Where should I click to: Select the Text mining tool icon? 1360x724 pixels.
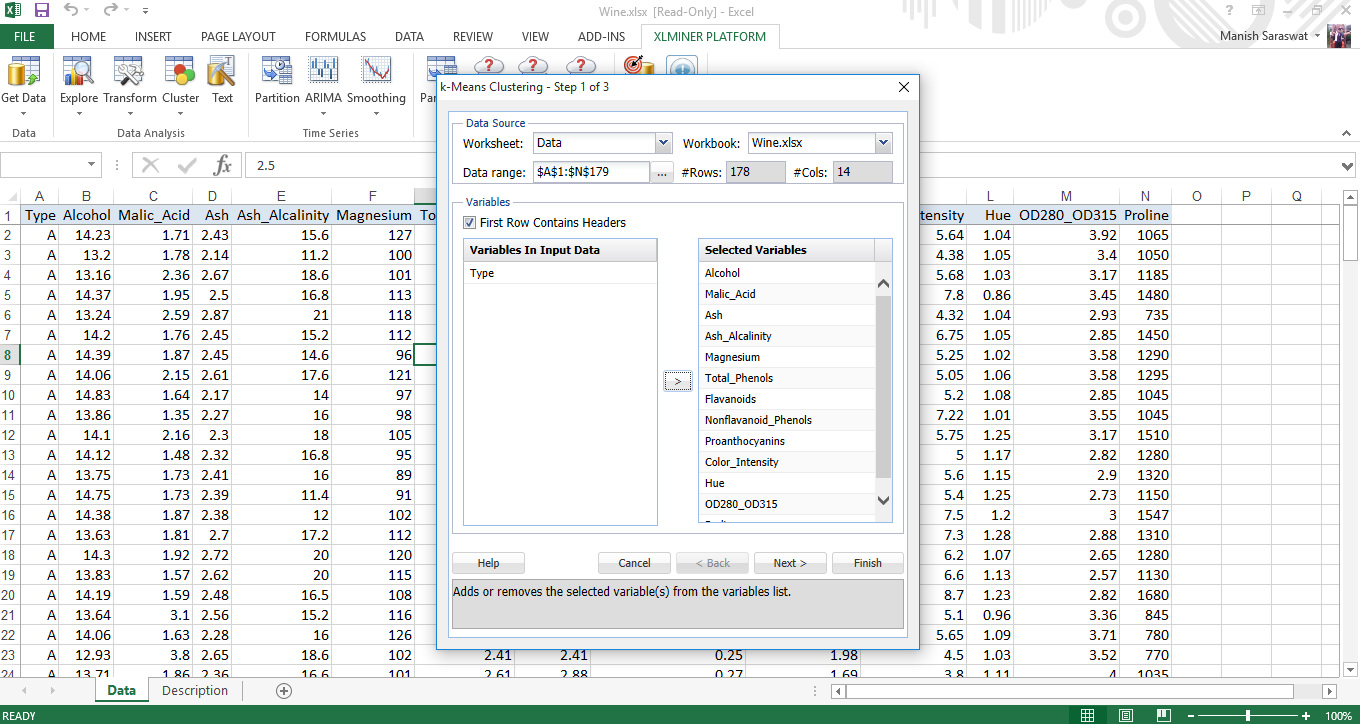click(x=222, y=80)
